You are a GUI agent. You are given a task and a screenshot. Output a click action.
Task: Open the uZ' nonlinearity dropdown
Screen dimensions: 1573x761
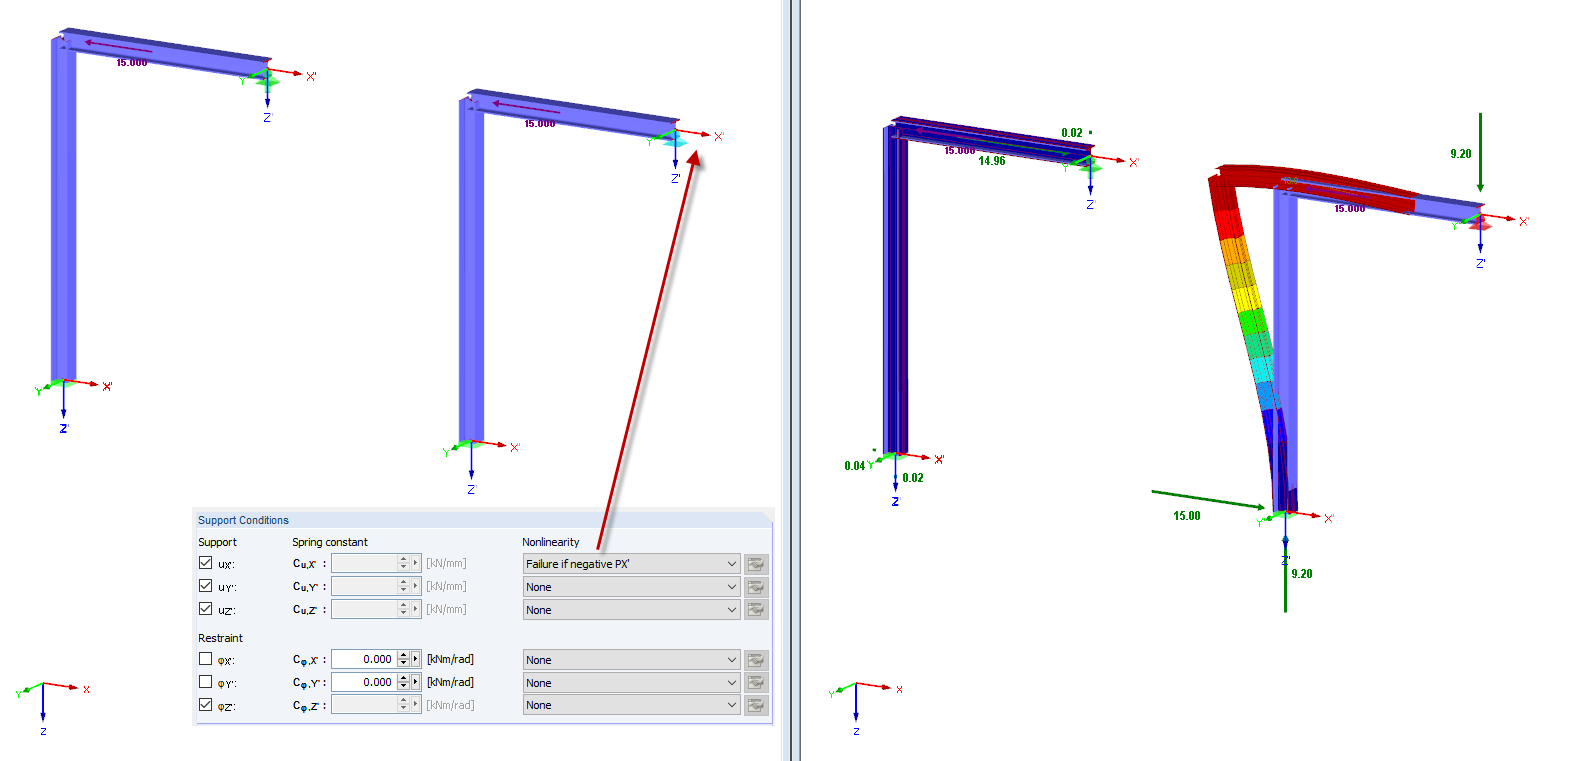click(x=631, y=610)
